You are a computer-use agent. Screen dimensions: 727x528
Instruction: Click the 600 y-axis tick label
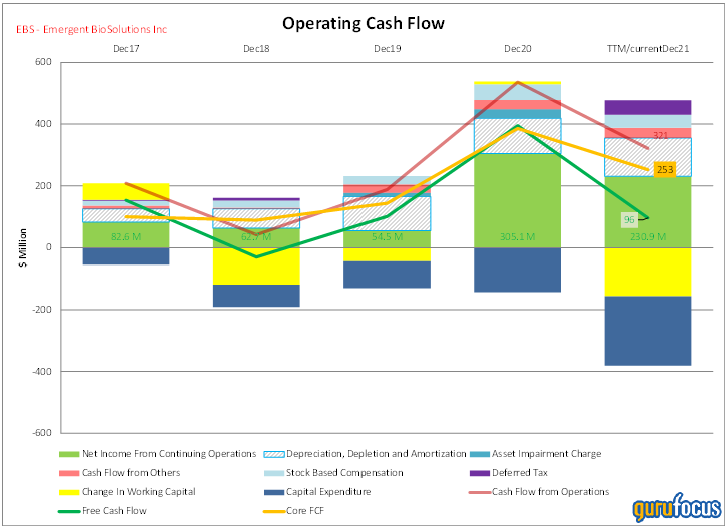click(x=43, y=62)
